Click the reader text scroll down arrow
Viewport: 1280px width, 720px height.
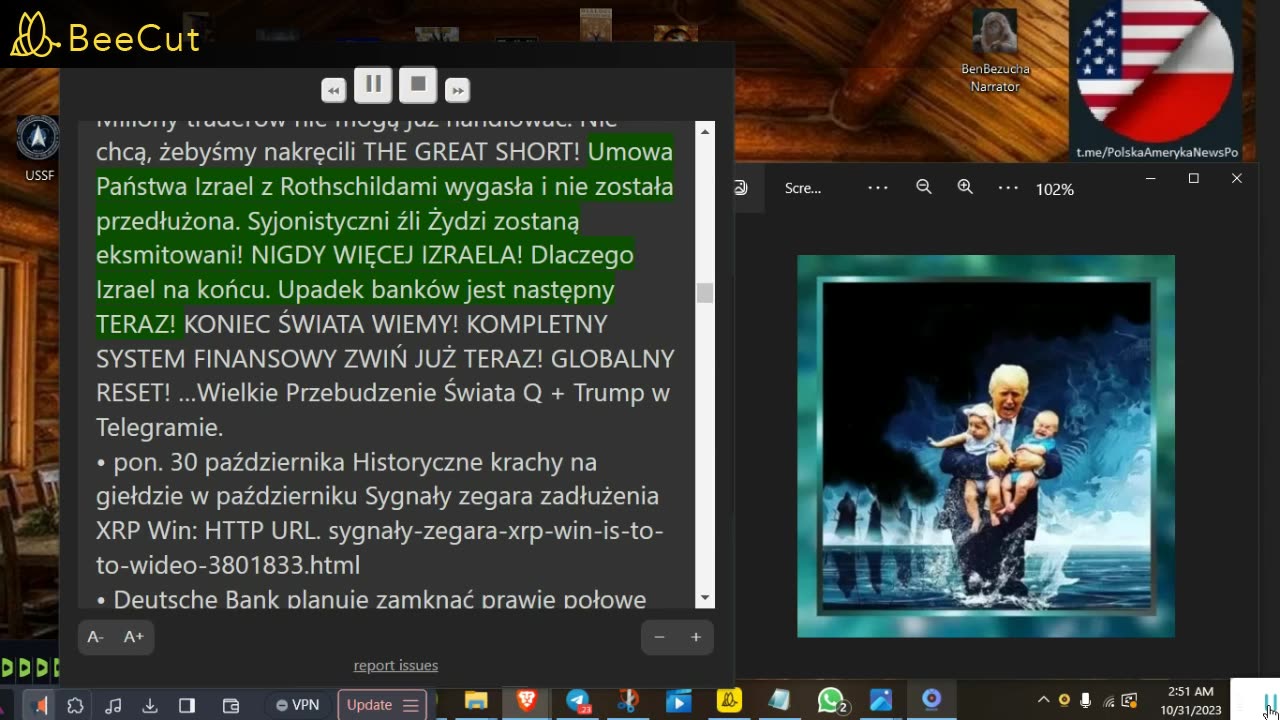[x=705, y=598]
